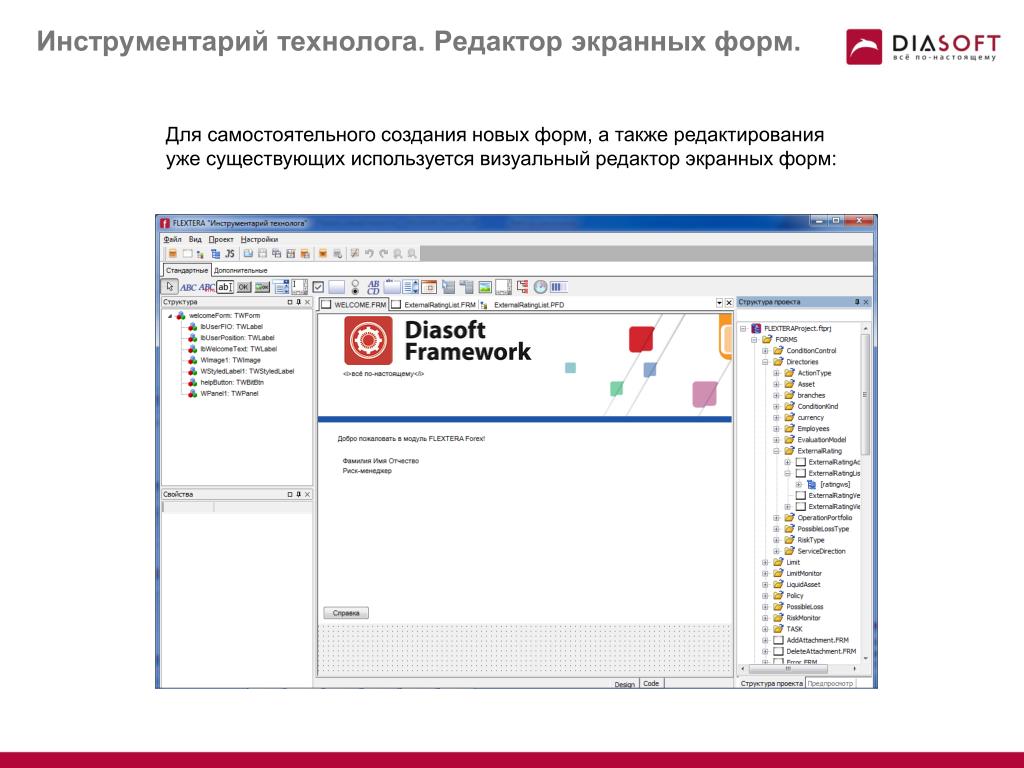Collapse the FORMS folder
This screenshot has height=768, width=1024.
click(754, 340)
